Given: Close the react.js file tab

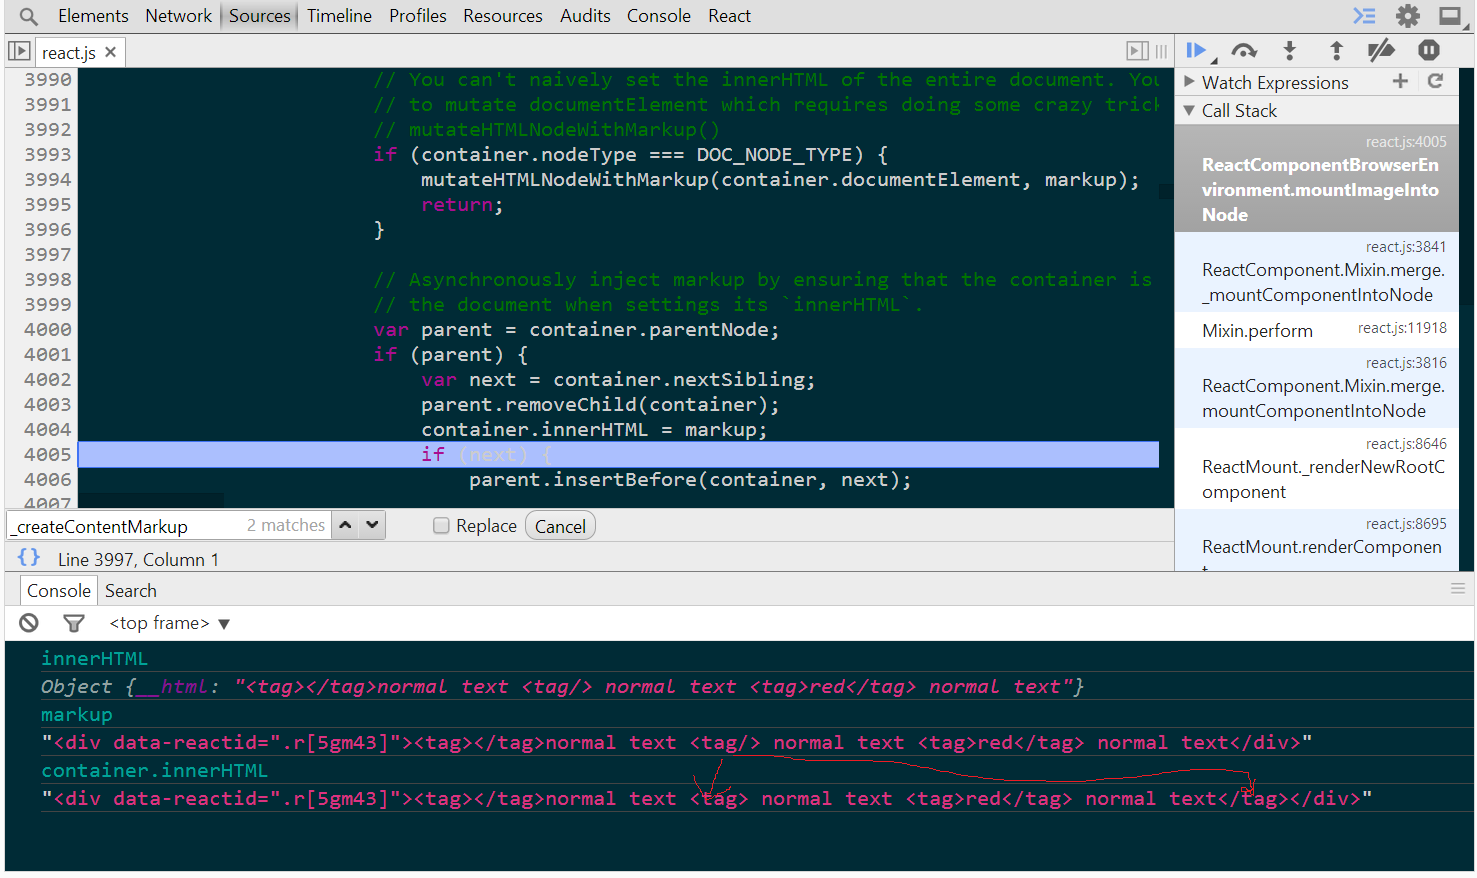Looking at the screenshot, I should [111, 52].
